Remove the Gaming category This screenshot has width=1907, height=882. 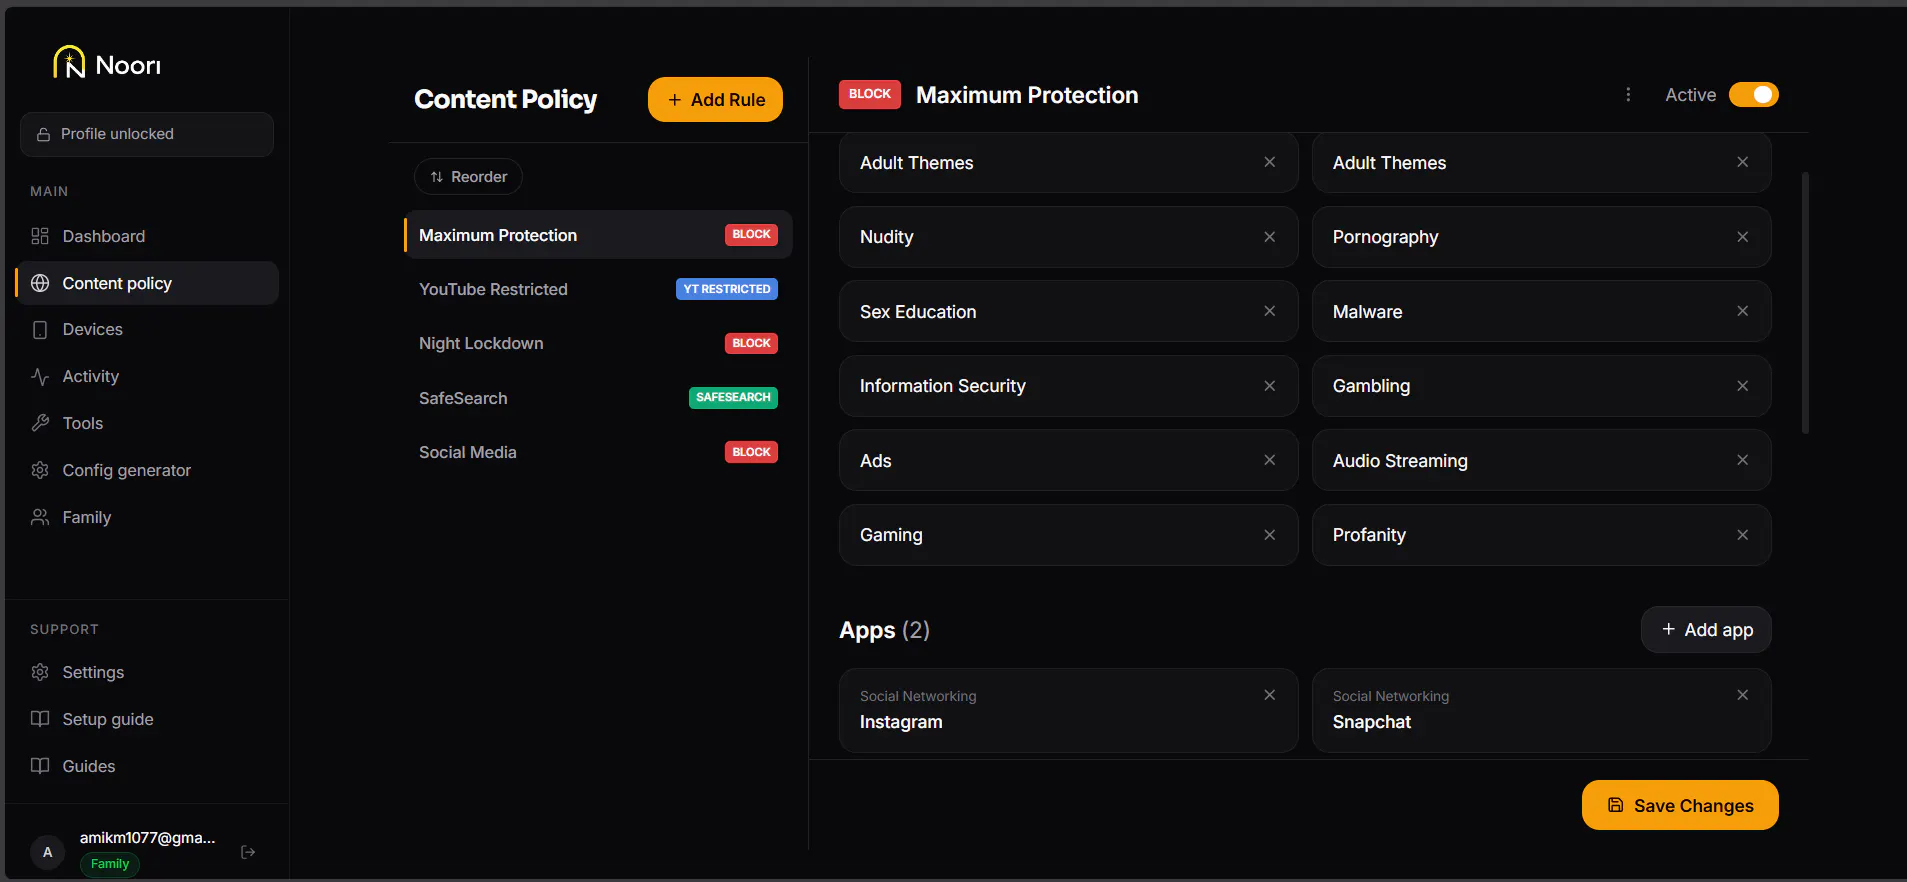[1269, 535]
